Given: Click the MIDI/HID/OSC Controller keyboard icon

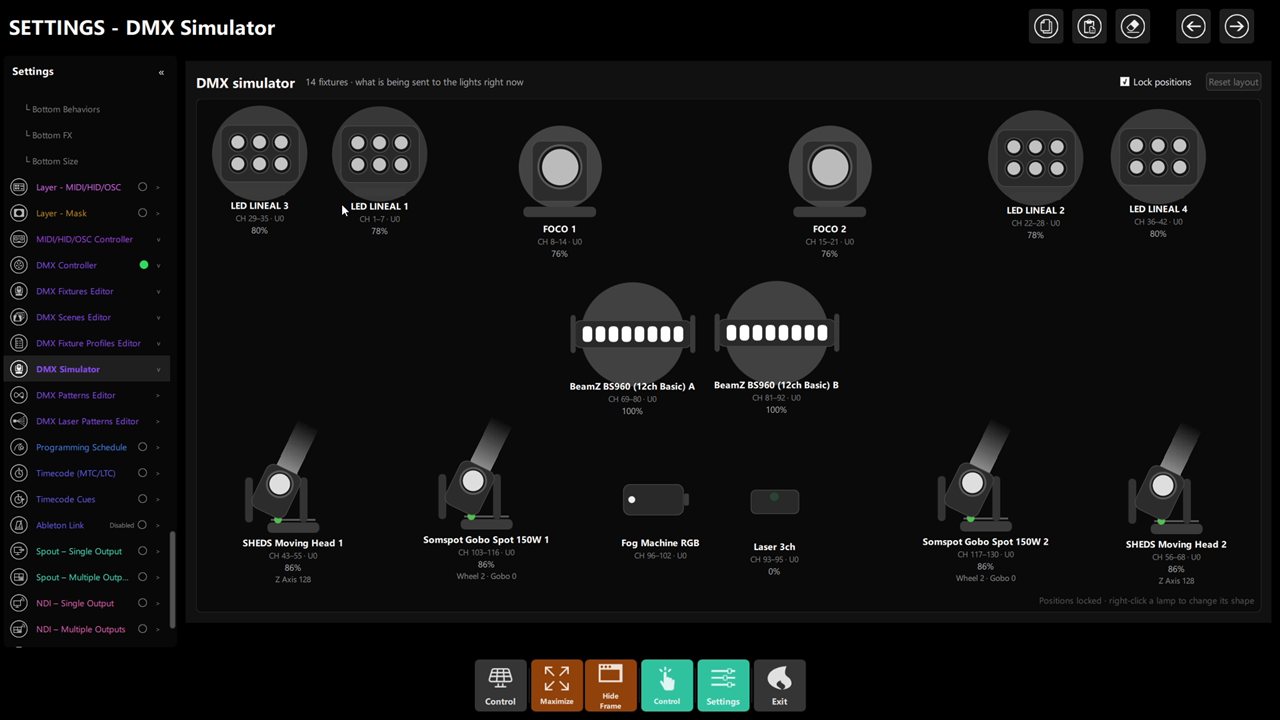Looking at the screenshot, I should [18, 239].
